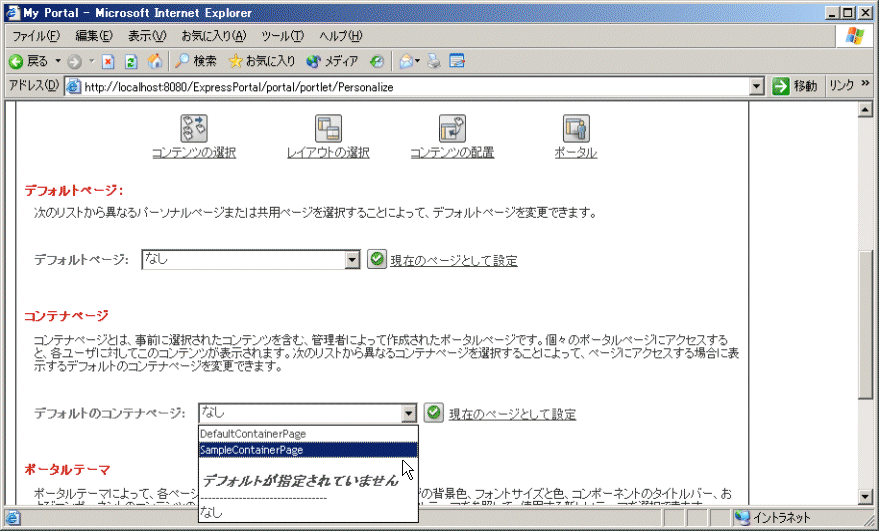
Task: Open the ヘルプ(H) menu
Action: click(x=340, y=36)
